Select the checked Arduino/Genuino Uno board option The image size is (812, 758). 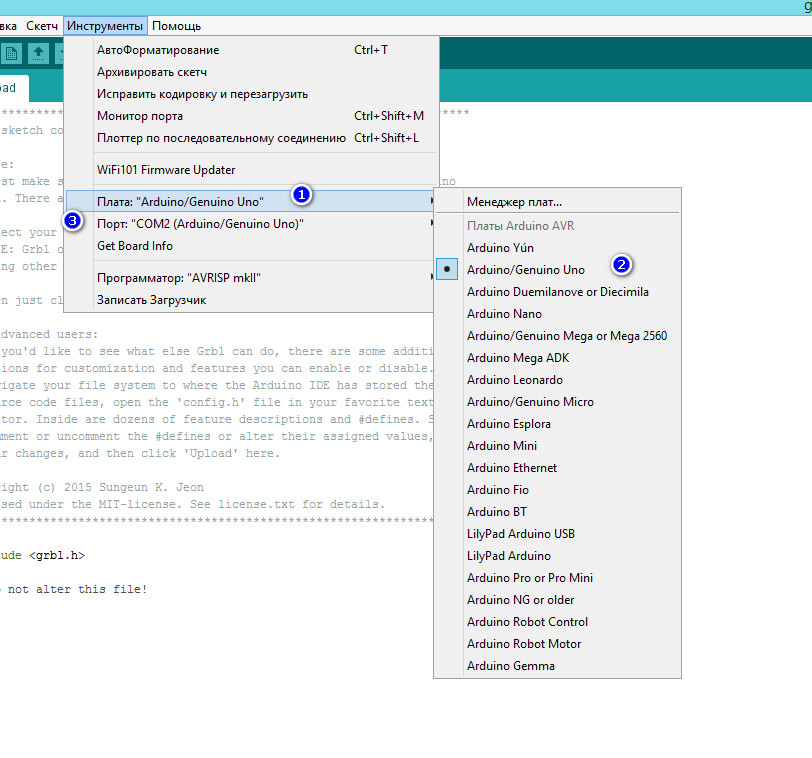point(557,270)
